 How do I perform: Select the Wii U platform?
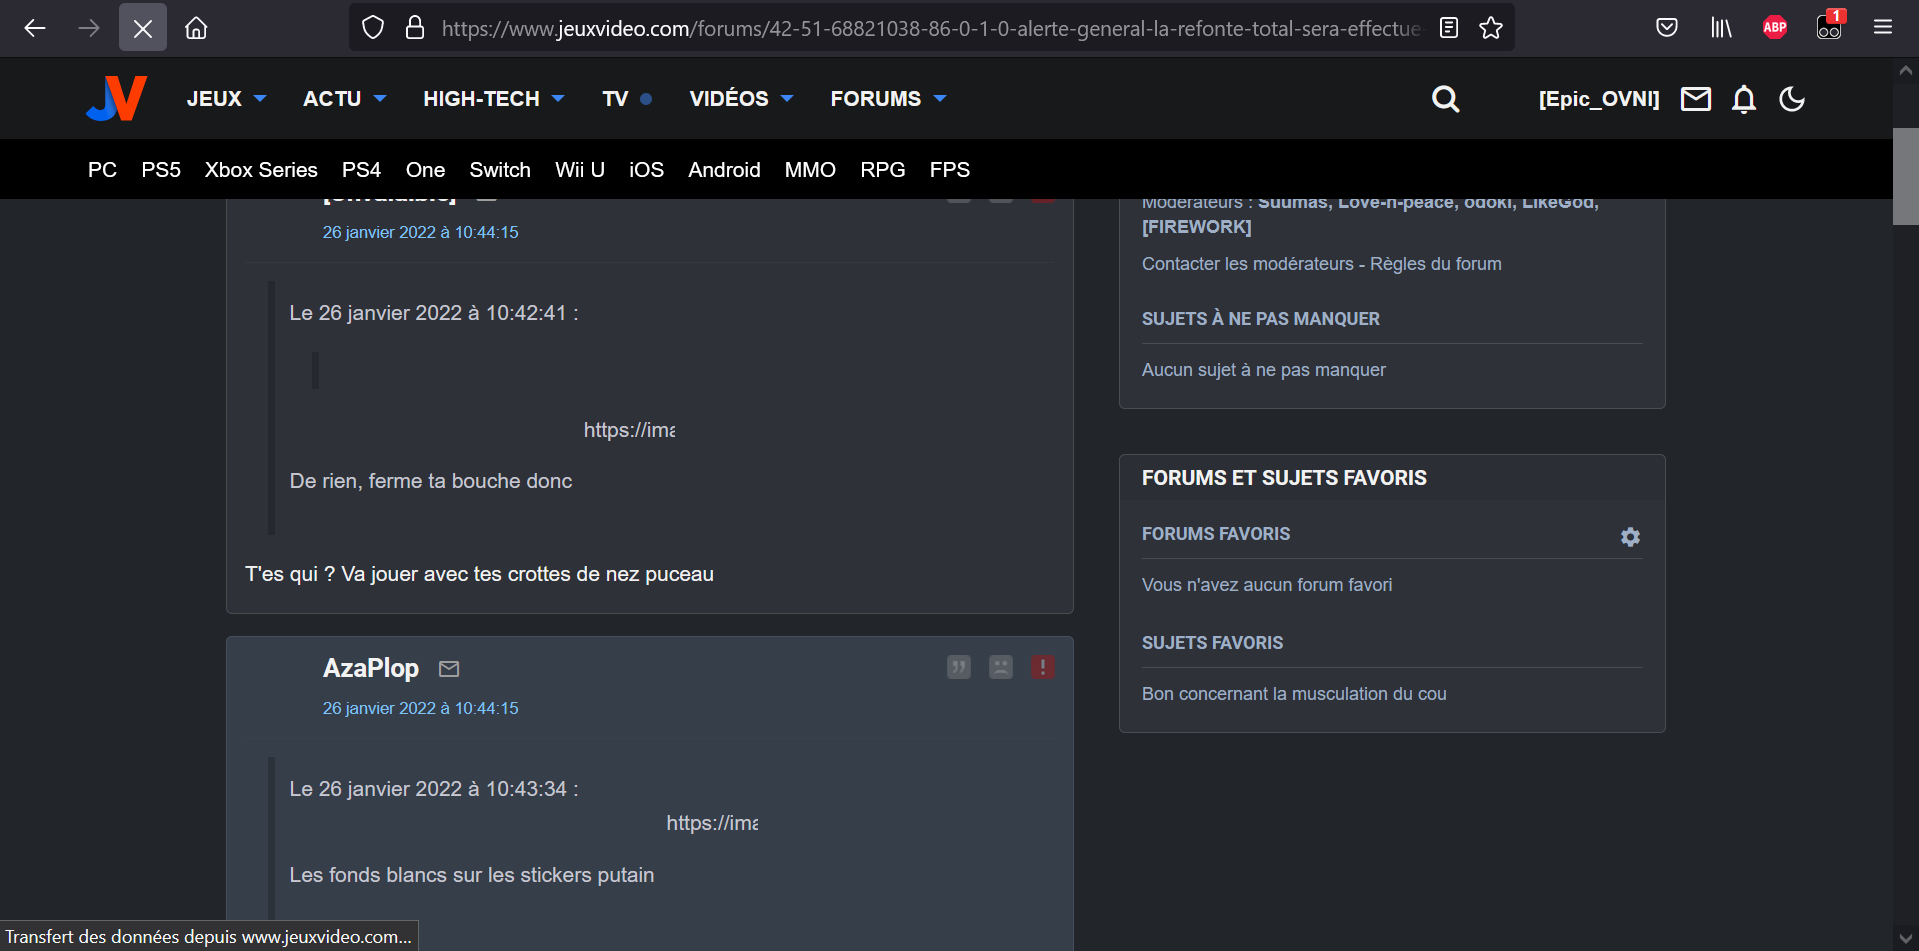click(x=580, y=170)
